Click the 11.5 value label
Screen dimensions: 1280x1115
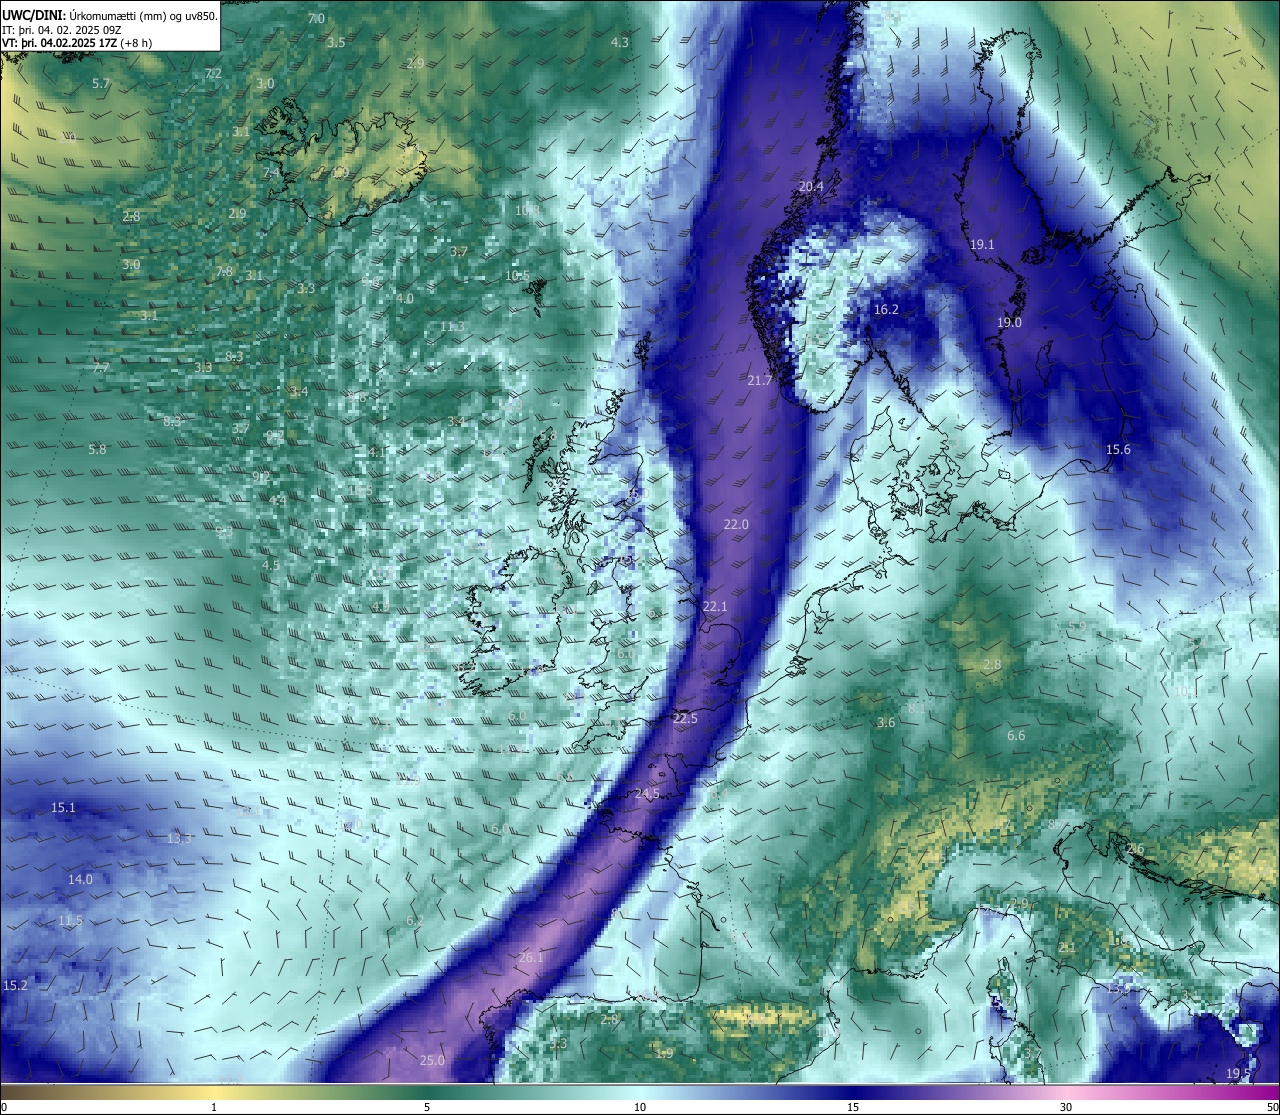pos(70,921)
